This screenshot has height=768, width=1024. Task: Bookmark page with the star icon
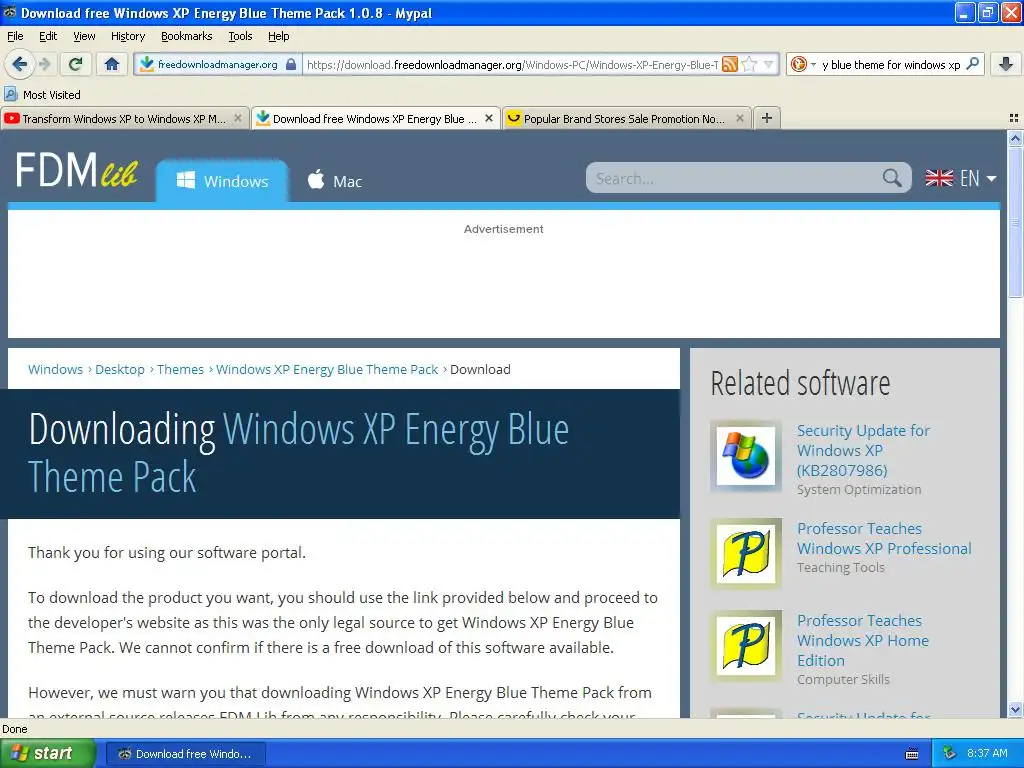(750, 64)
